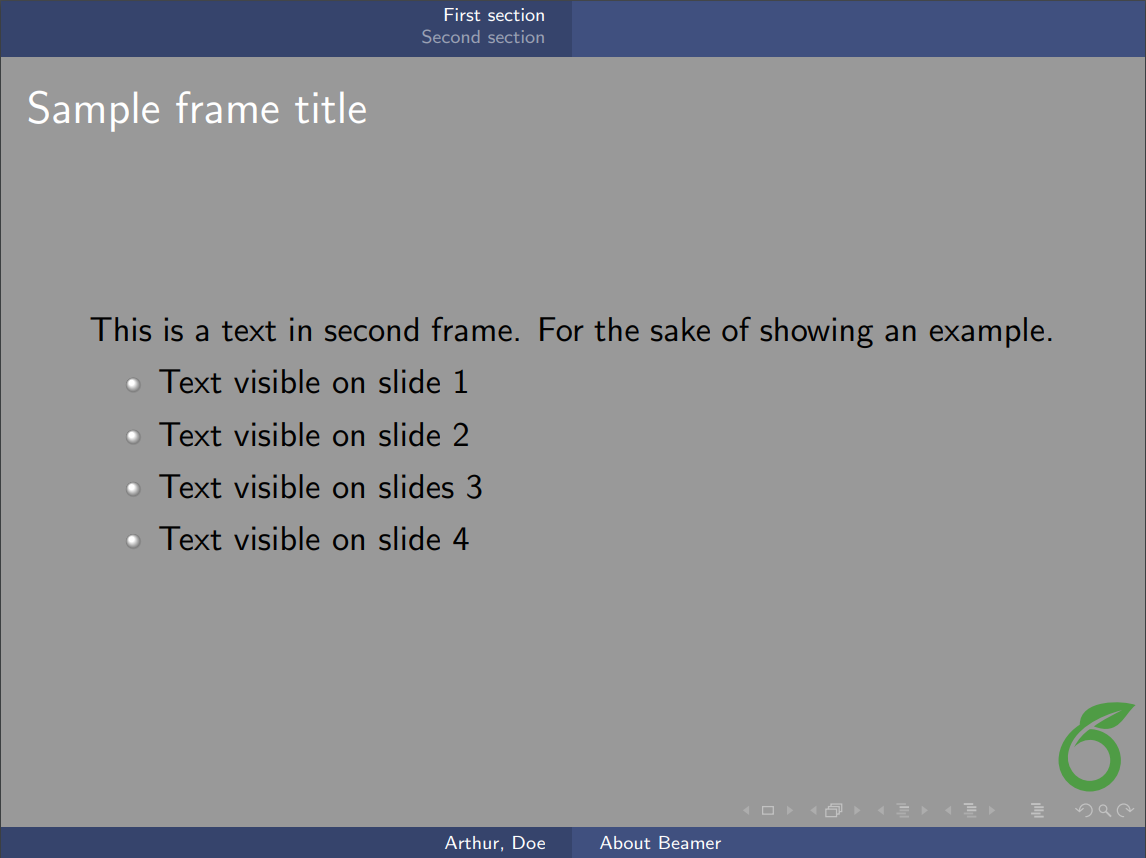Click the previous slide arrow
The width and height of the screenshot is (1146, 858).
pyautogui.click(x=746, y=810)
